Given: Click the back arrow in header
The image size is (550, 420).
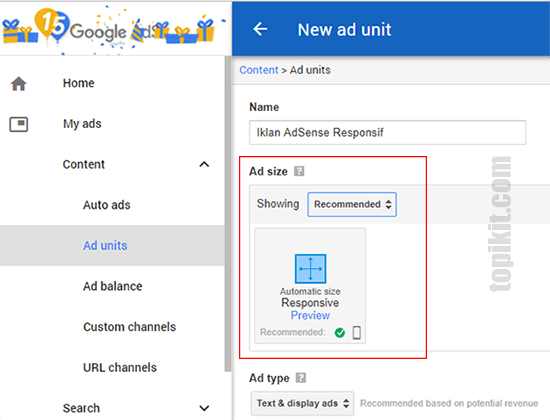Looking at the screenshot, I should (260, 29).
